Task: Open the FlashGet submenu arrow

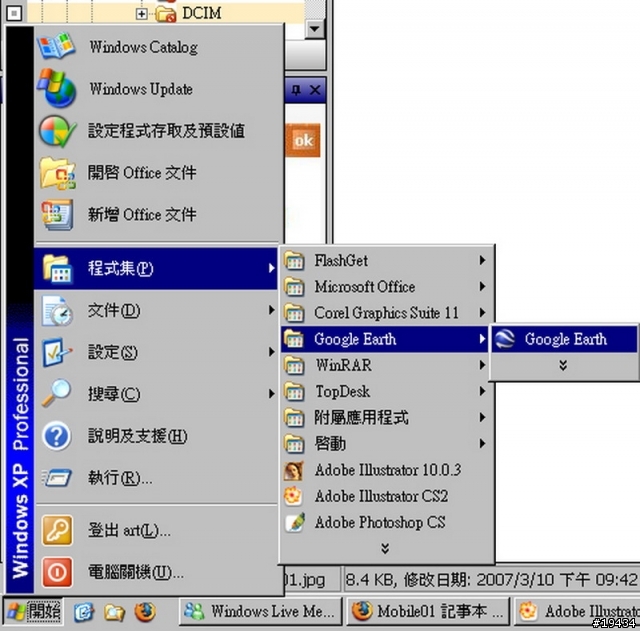Action: (482, 260)
